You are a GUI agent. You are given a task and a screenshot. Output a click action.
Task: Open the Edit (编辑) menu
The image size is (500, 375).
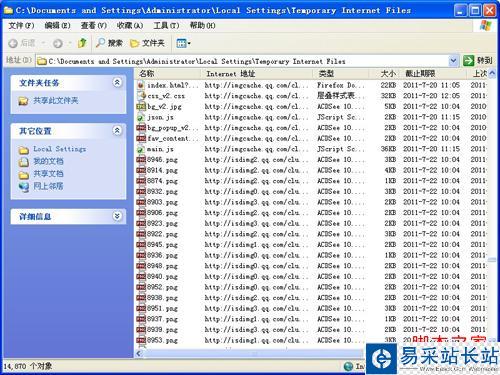57,25
